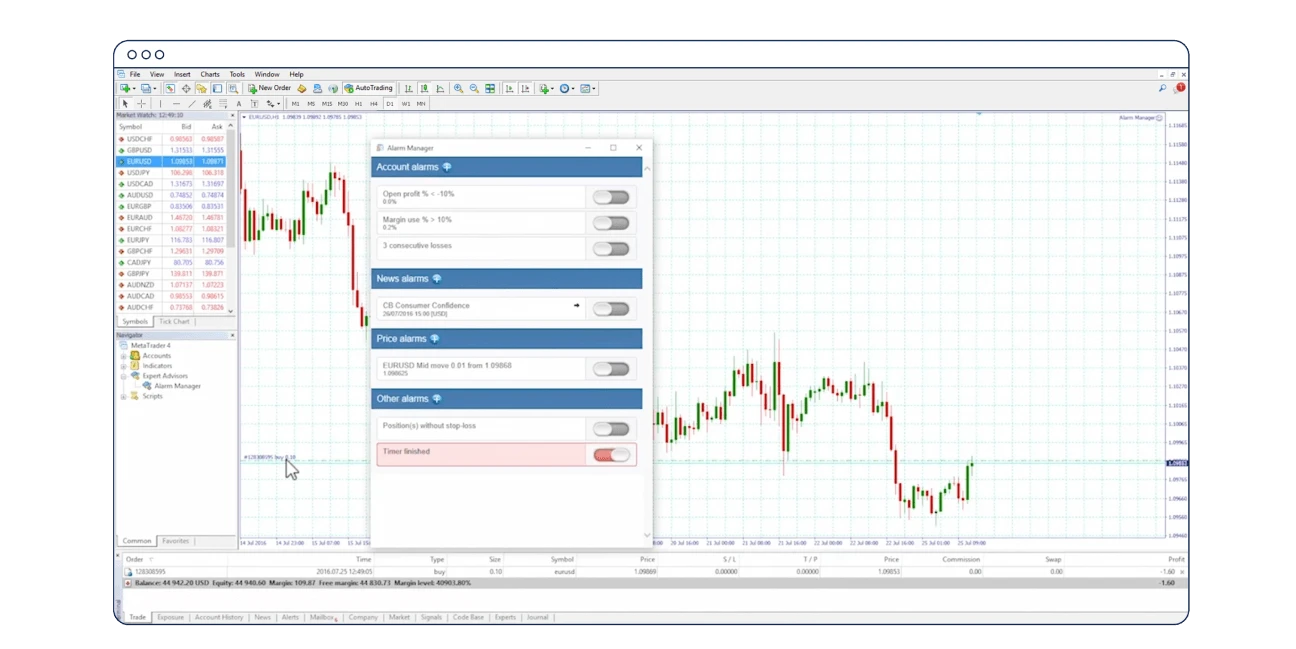Select the Trendline drawing tool
The height and width of the screenshot is (649, 1296).
[x=192, y=103]
